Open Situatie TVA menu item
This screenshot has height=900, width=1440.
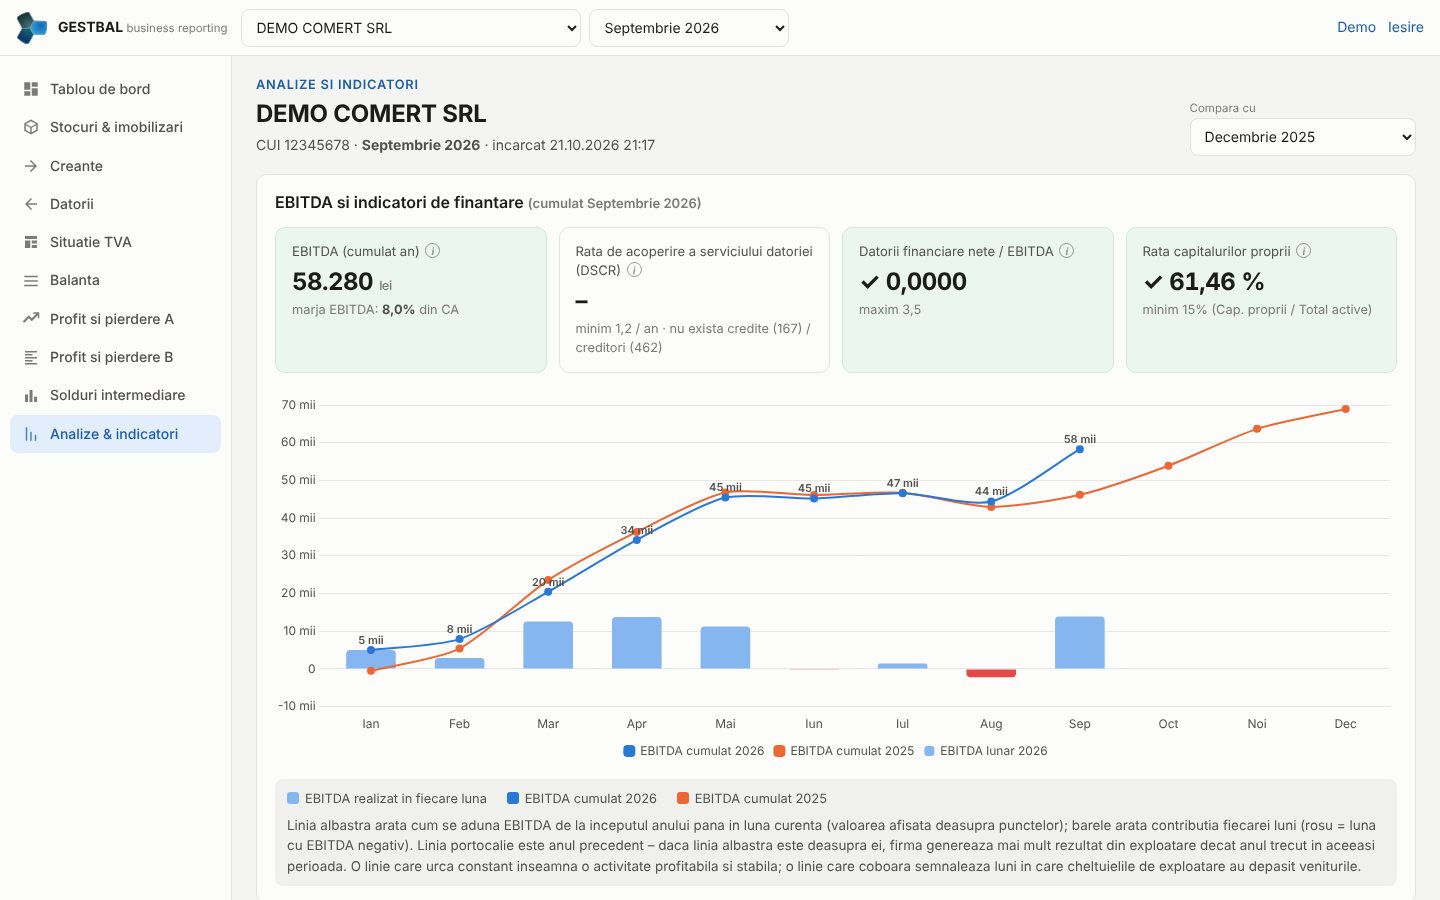(x=115, y=242)
